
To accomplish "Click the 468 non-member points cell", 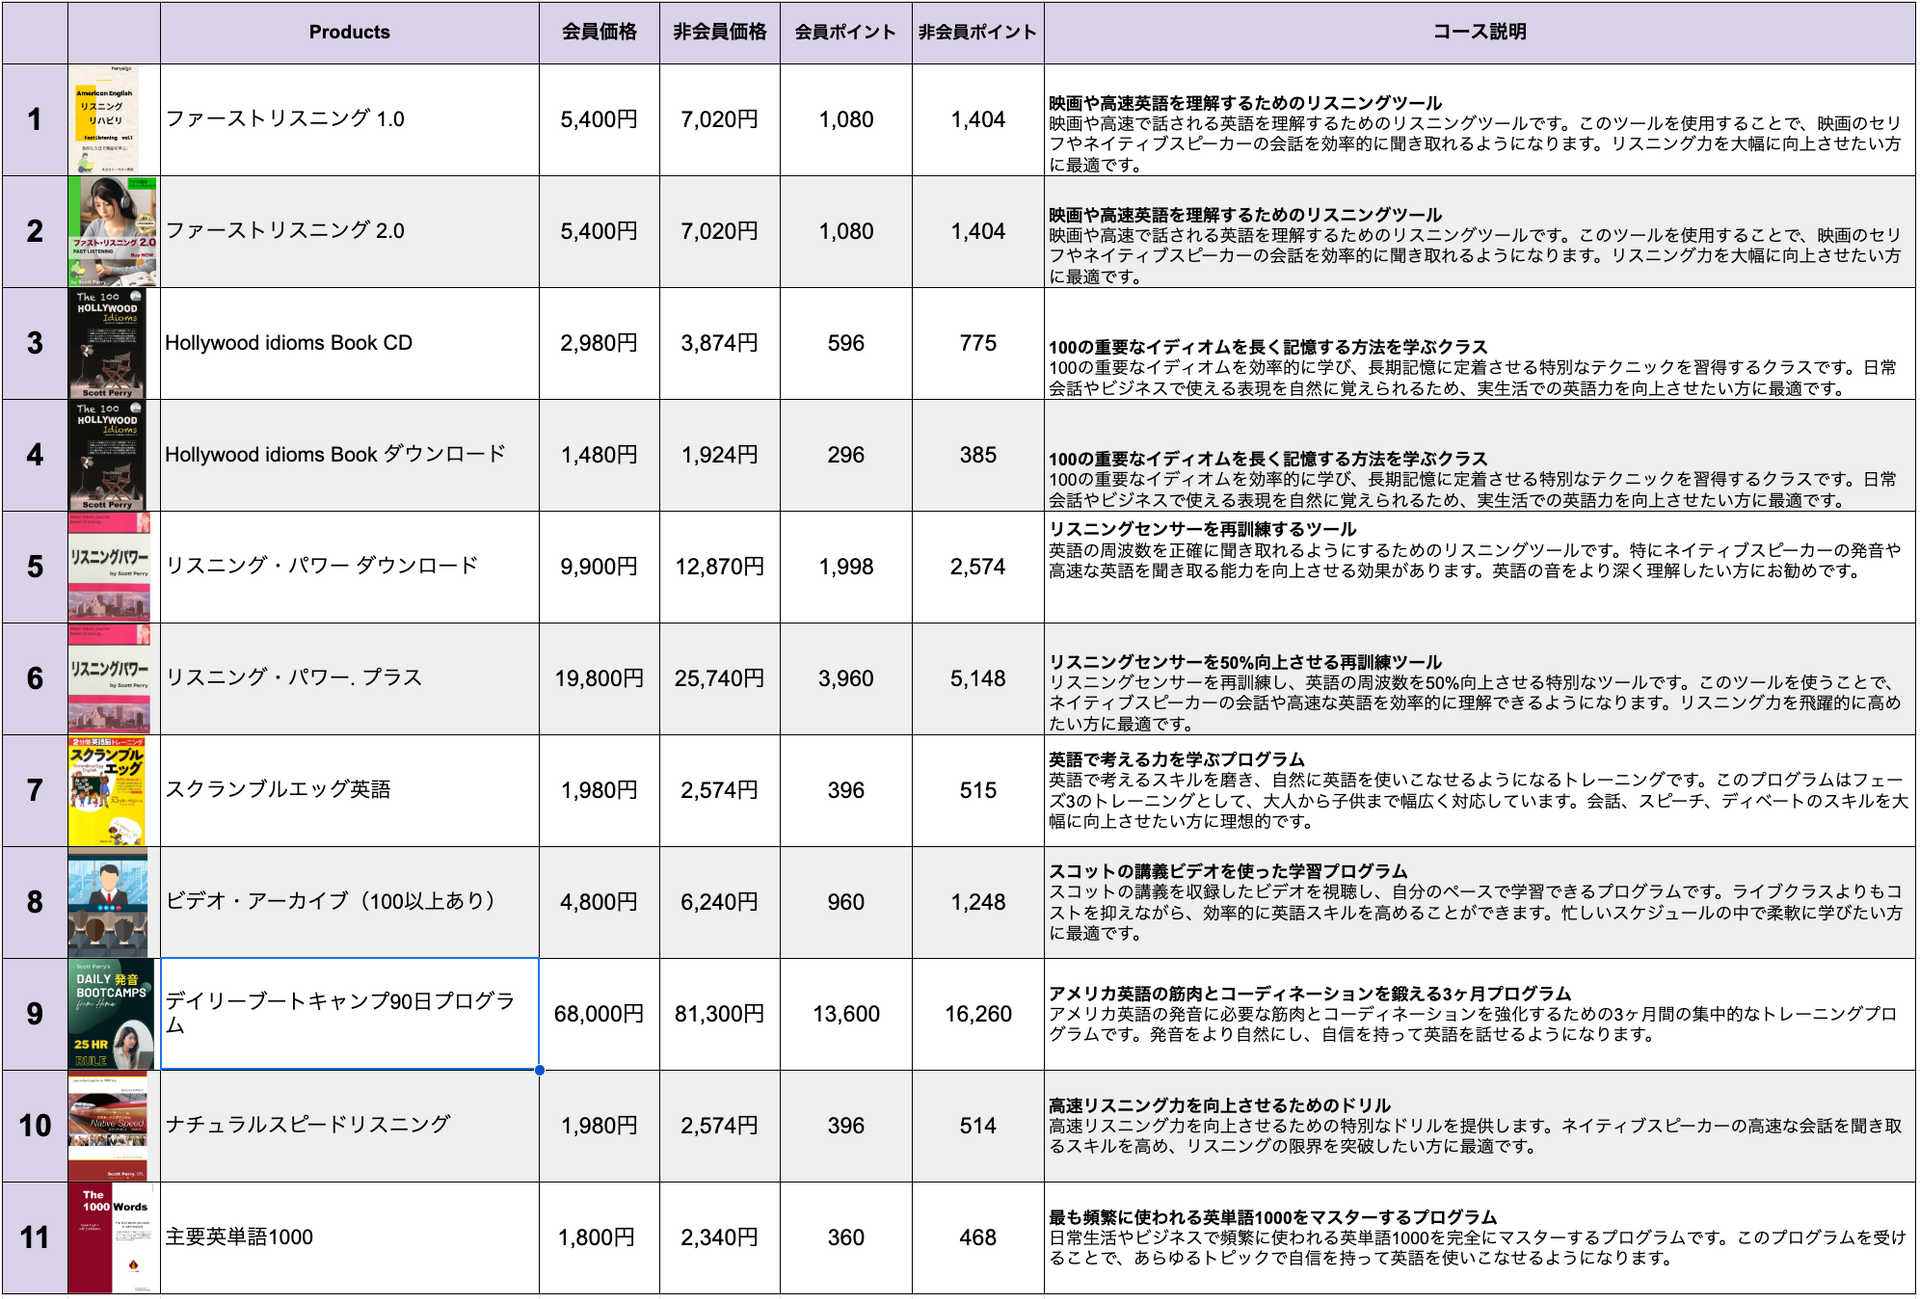I will pos(978,1239).
